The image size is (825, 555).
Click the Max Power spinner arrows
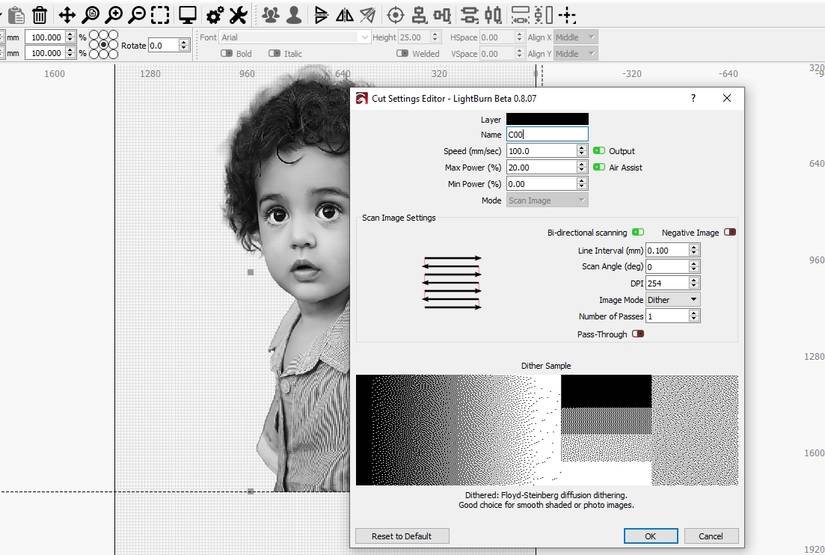[x=581, y=167]
